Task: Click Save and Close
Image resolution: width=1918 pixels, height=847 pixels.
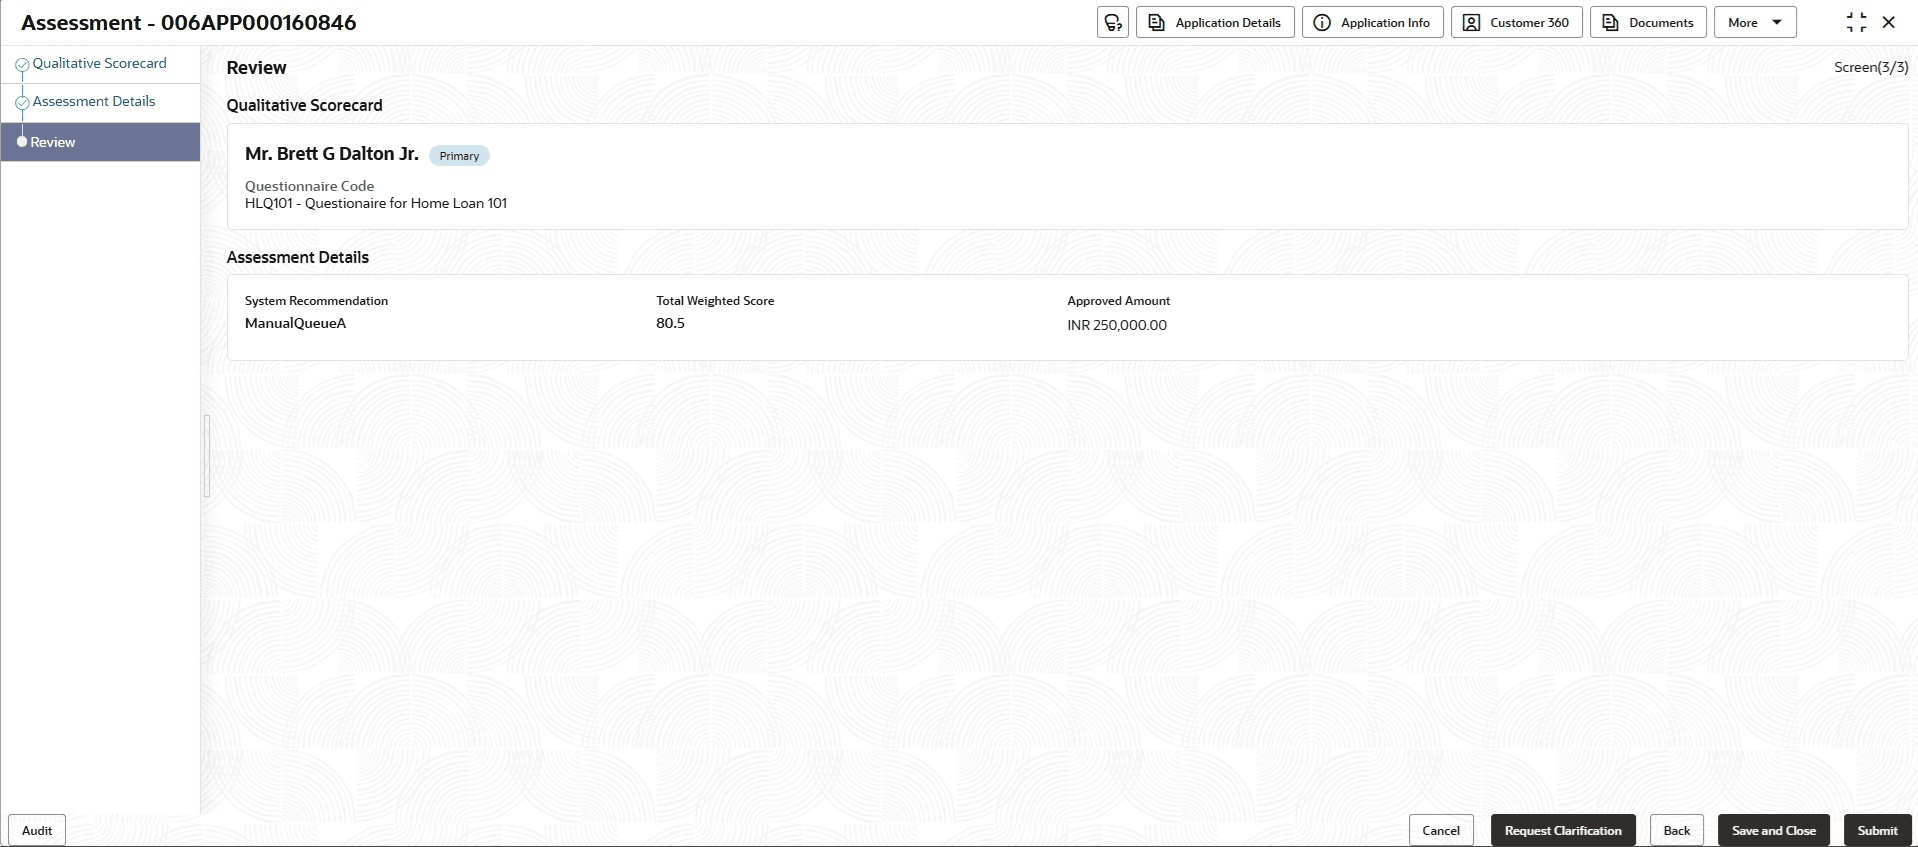Action: click(1774, 830)
